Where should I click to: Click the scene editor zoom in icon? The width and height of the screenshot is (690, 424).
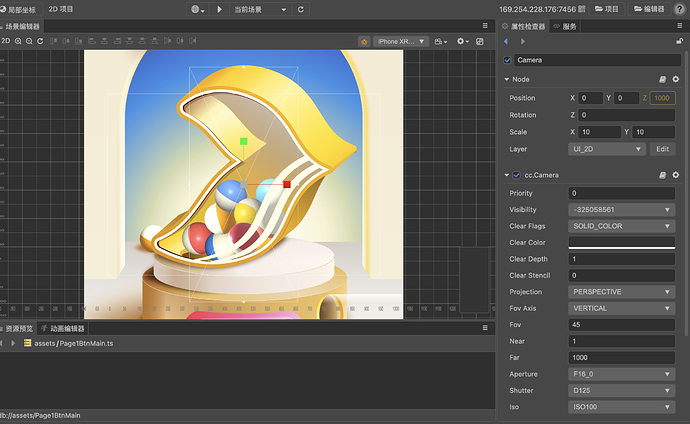click(19, 41)
